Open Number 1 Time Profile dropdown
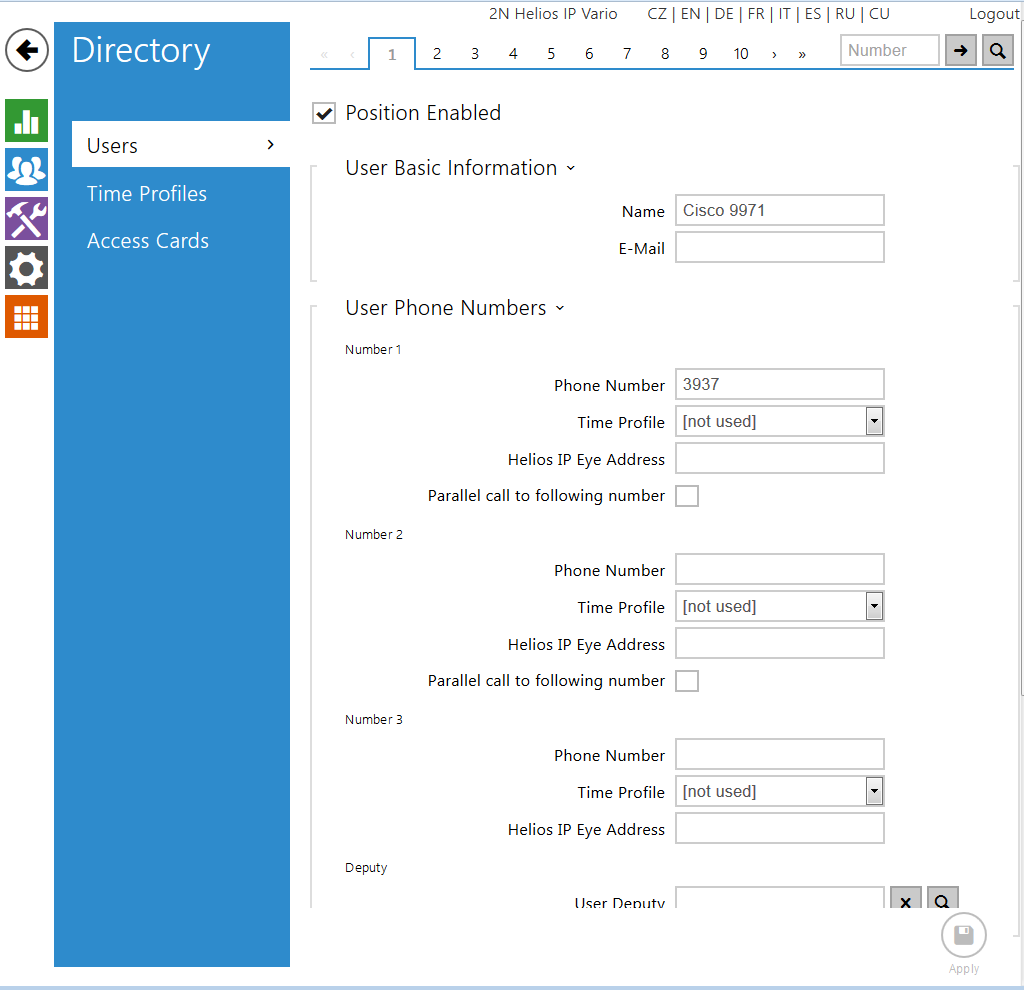Screen dimensions: 1024x990 pyautogui.click(x=780, y=422)
